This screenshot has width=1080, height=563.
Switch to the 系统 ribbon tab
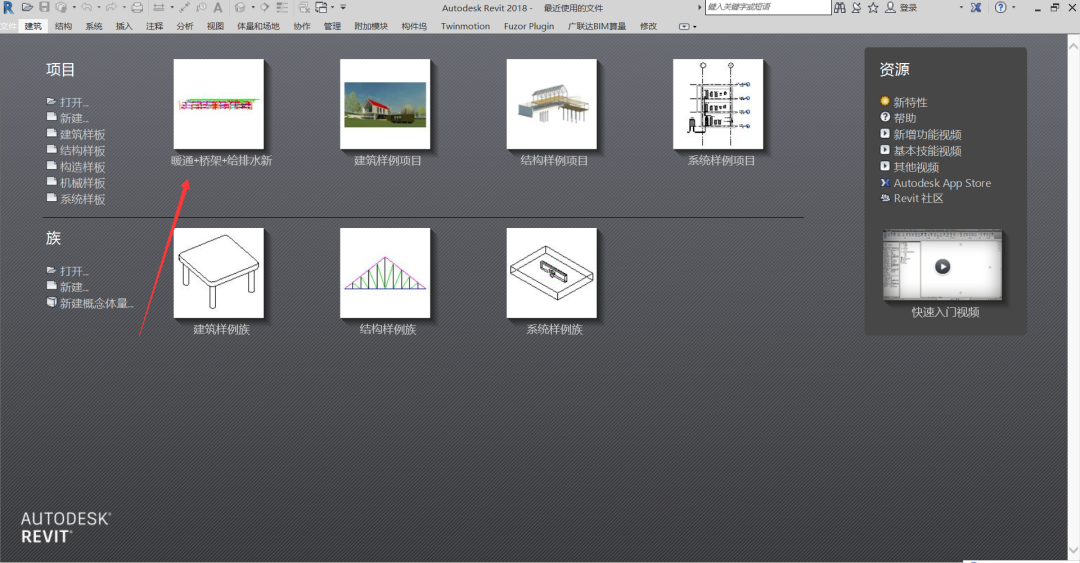tap(94, 26)
